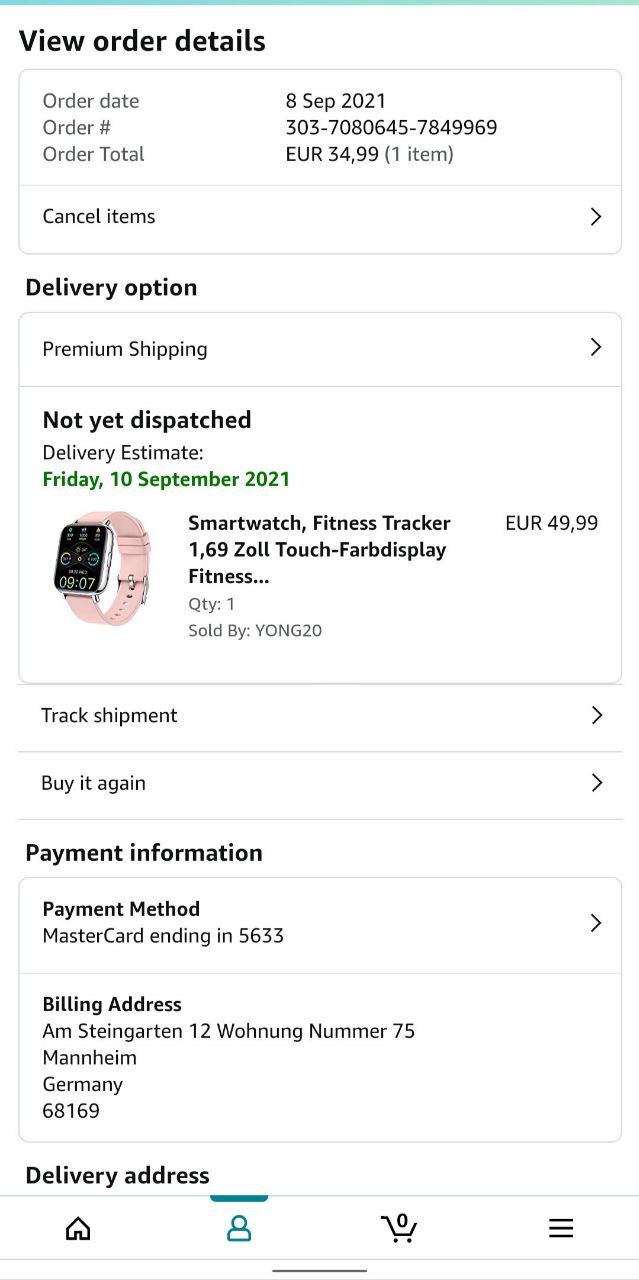This screenshot has width=639, height=1280.
Task: Open MasterCard ending in 5633 details
Action: coord(163,936)
